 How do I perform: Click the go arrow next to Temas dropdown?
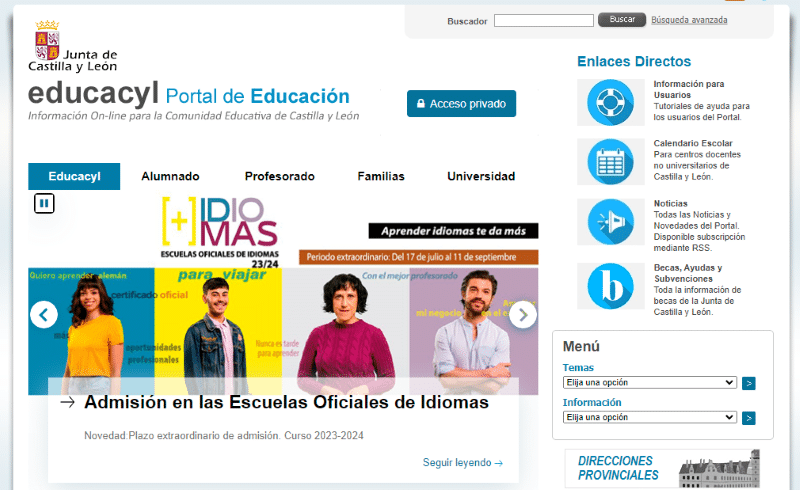pos(748,383)
